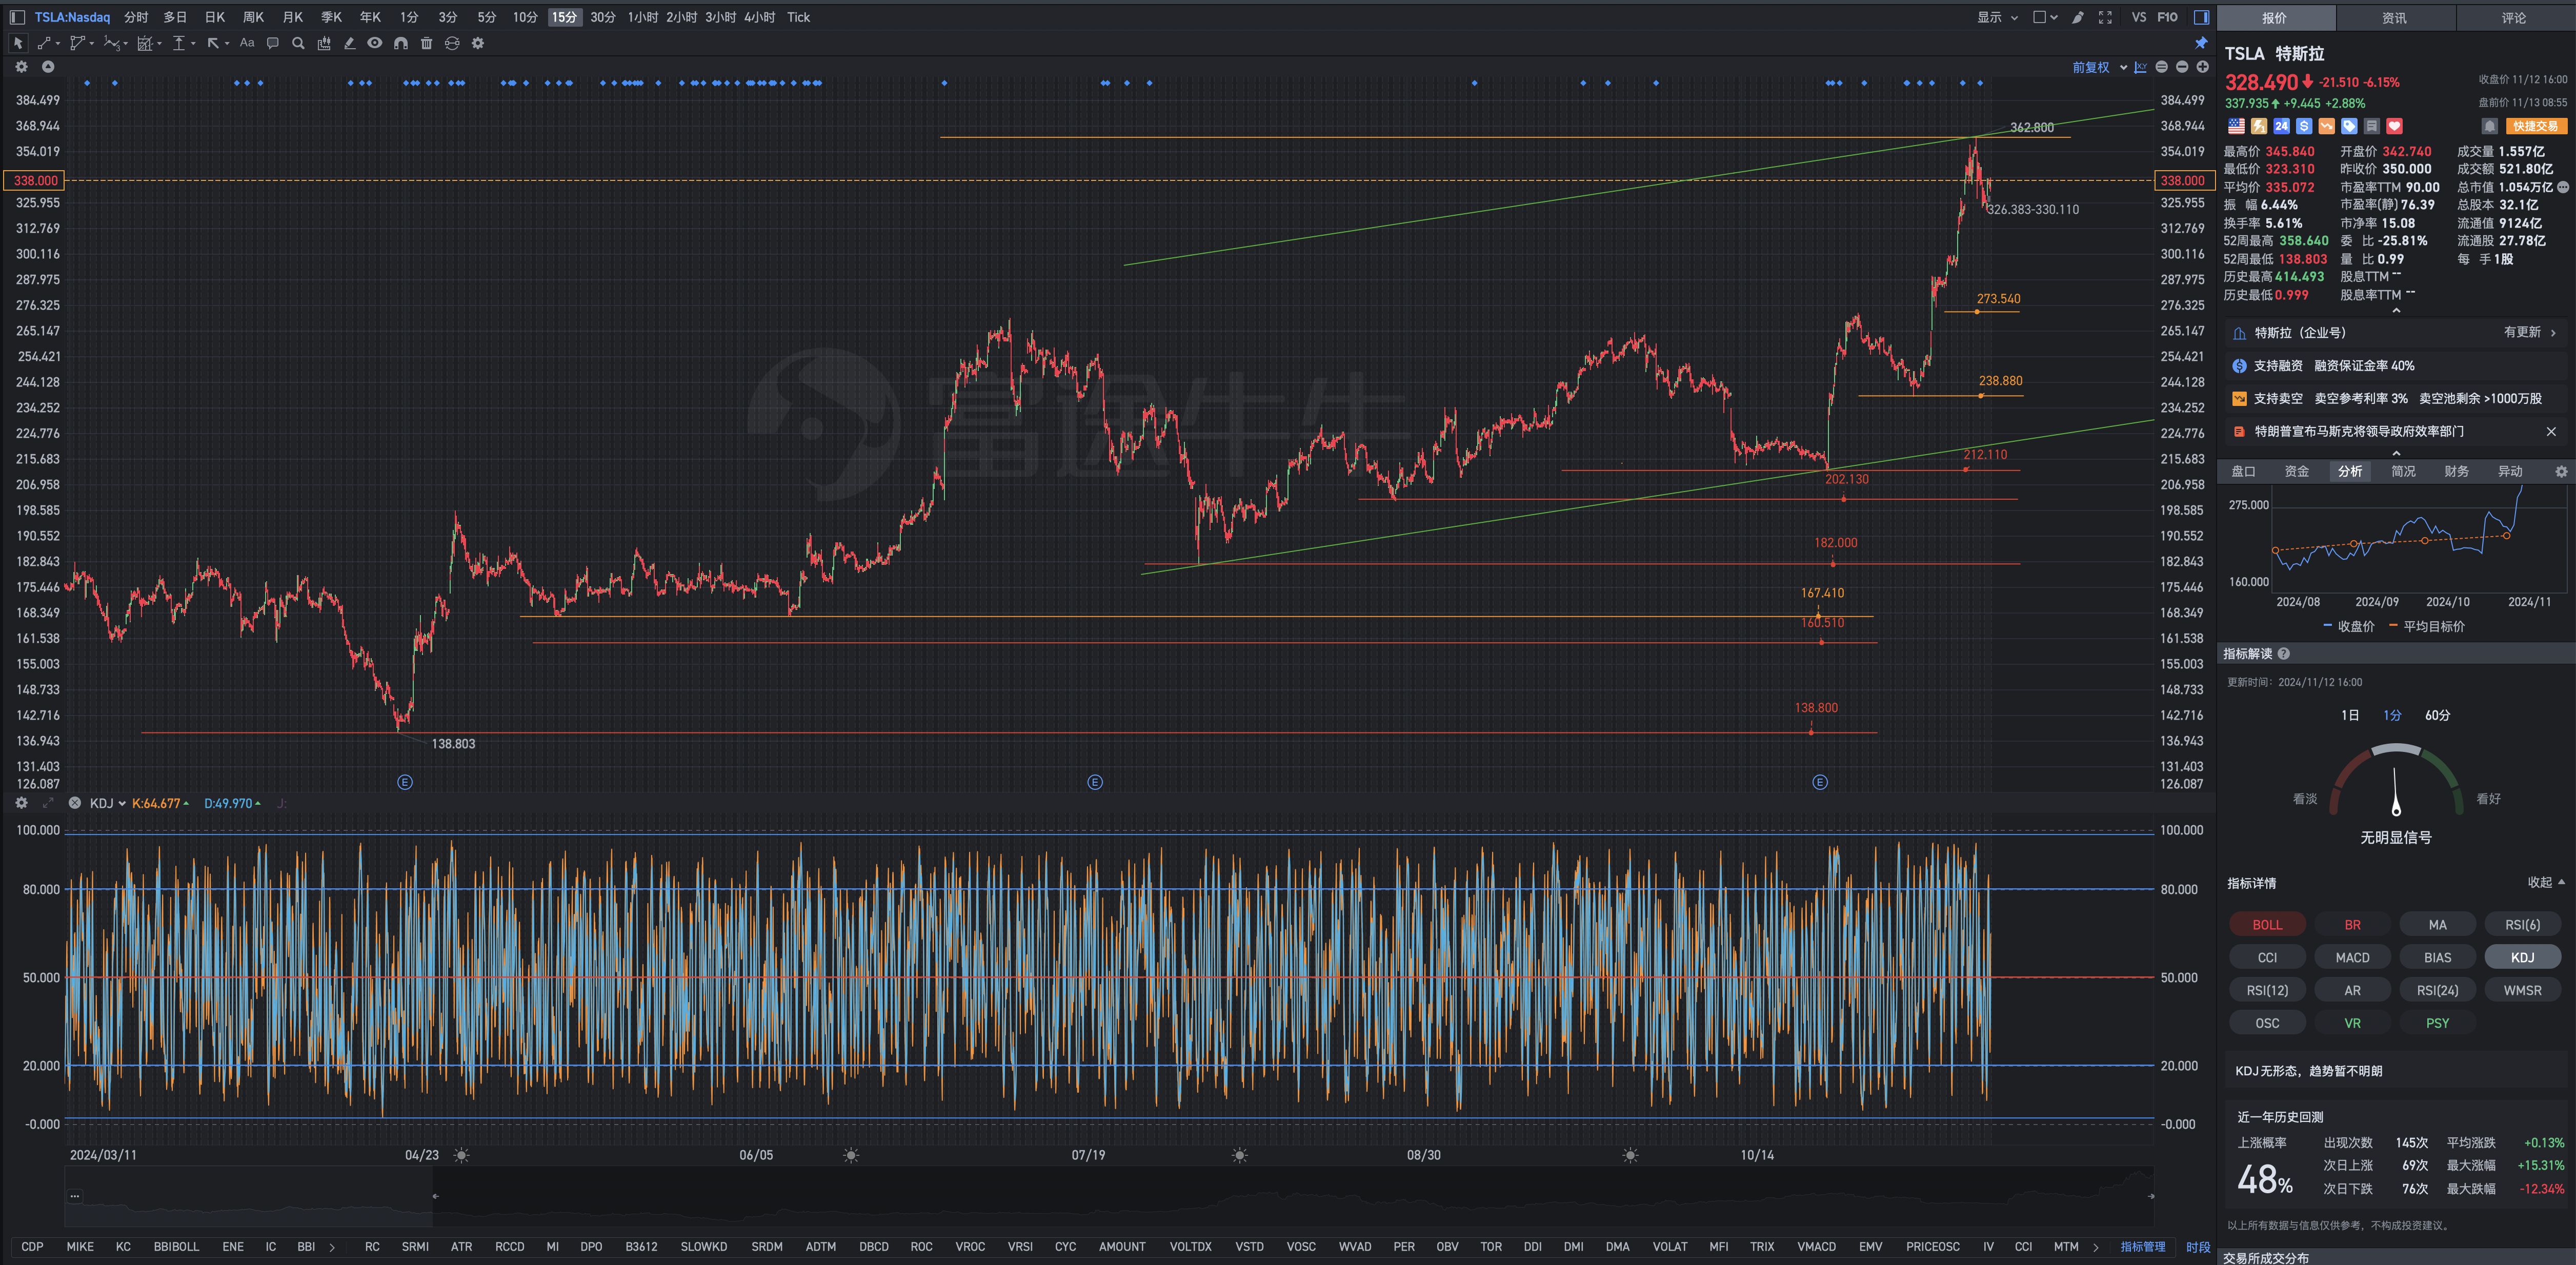Open main chart settings gear
This screenshot has height=1265, width=2576.
(x=21, y=67)
